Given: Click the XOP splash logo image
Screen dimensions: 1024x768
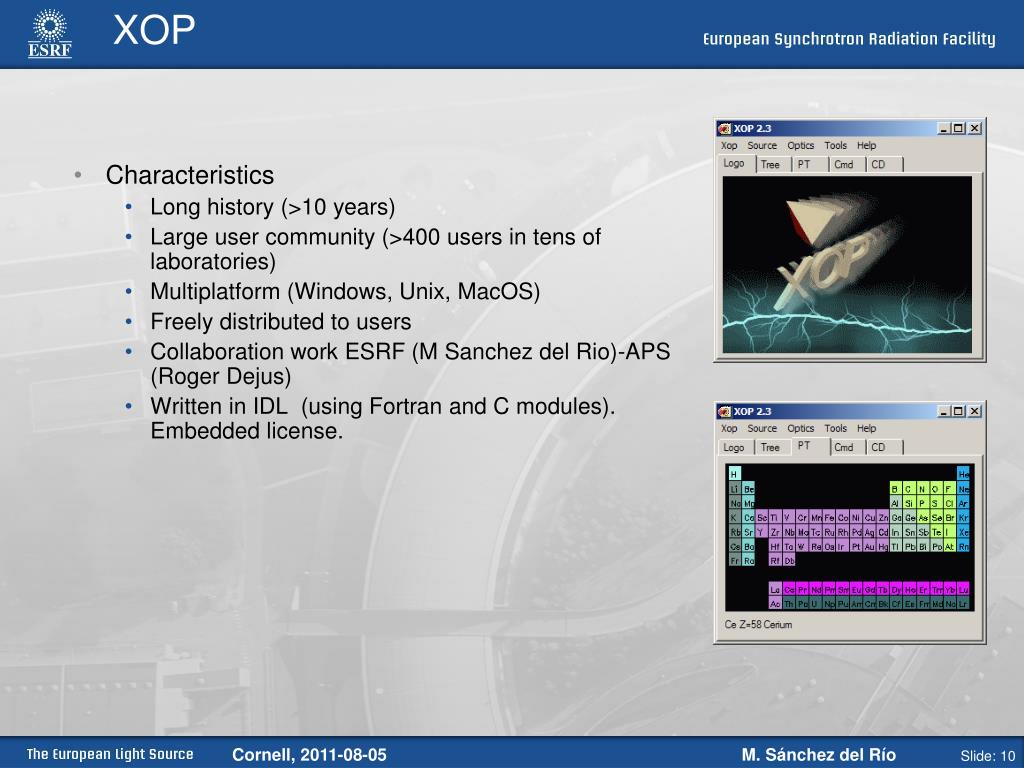Looking at the screenshot, I should click(847, 264).
